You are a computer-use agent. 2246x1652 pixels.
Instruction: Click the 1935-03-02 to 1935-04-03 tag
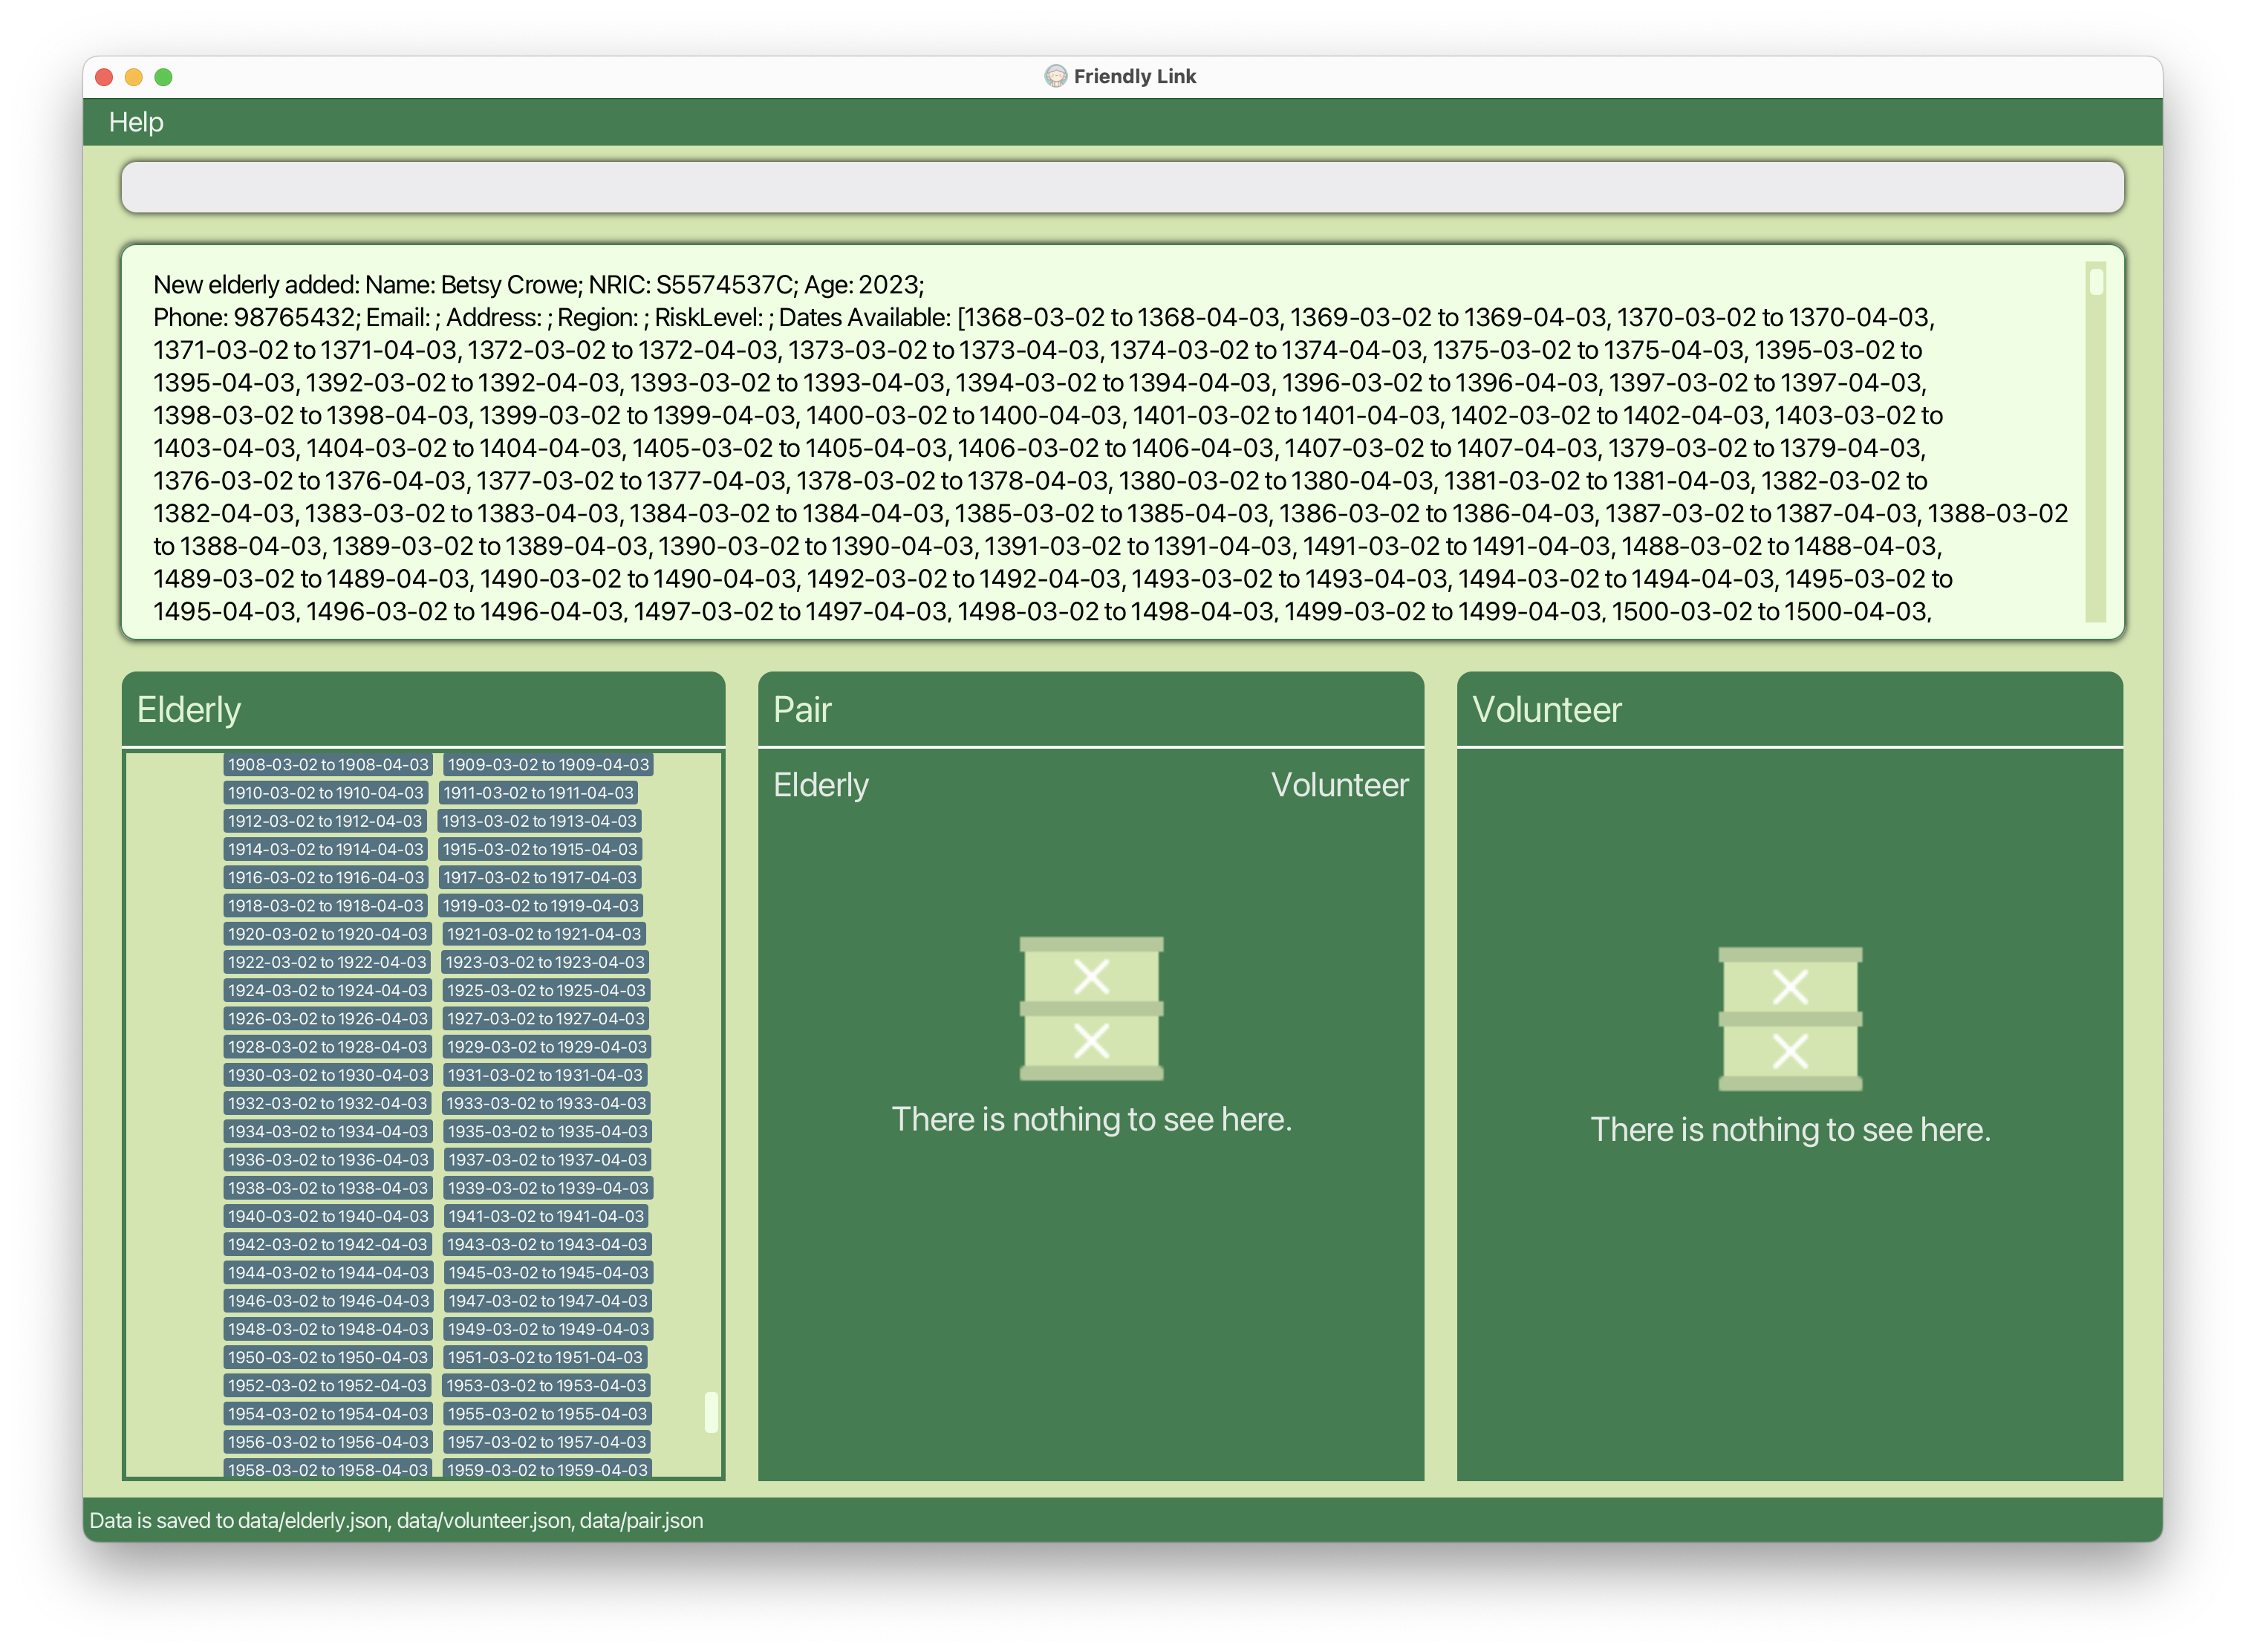click(548, 1132)
